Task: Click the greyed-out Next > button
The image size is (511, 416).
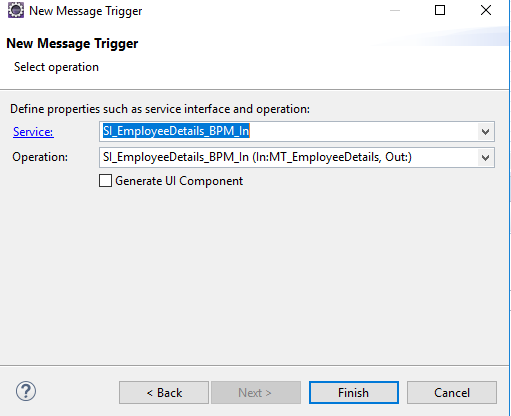Action: tap(256, 393)
